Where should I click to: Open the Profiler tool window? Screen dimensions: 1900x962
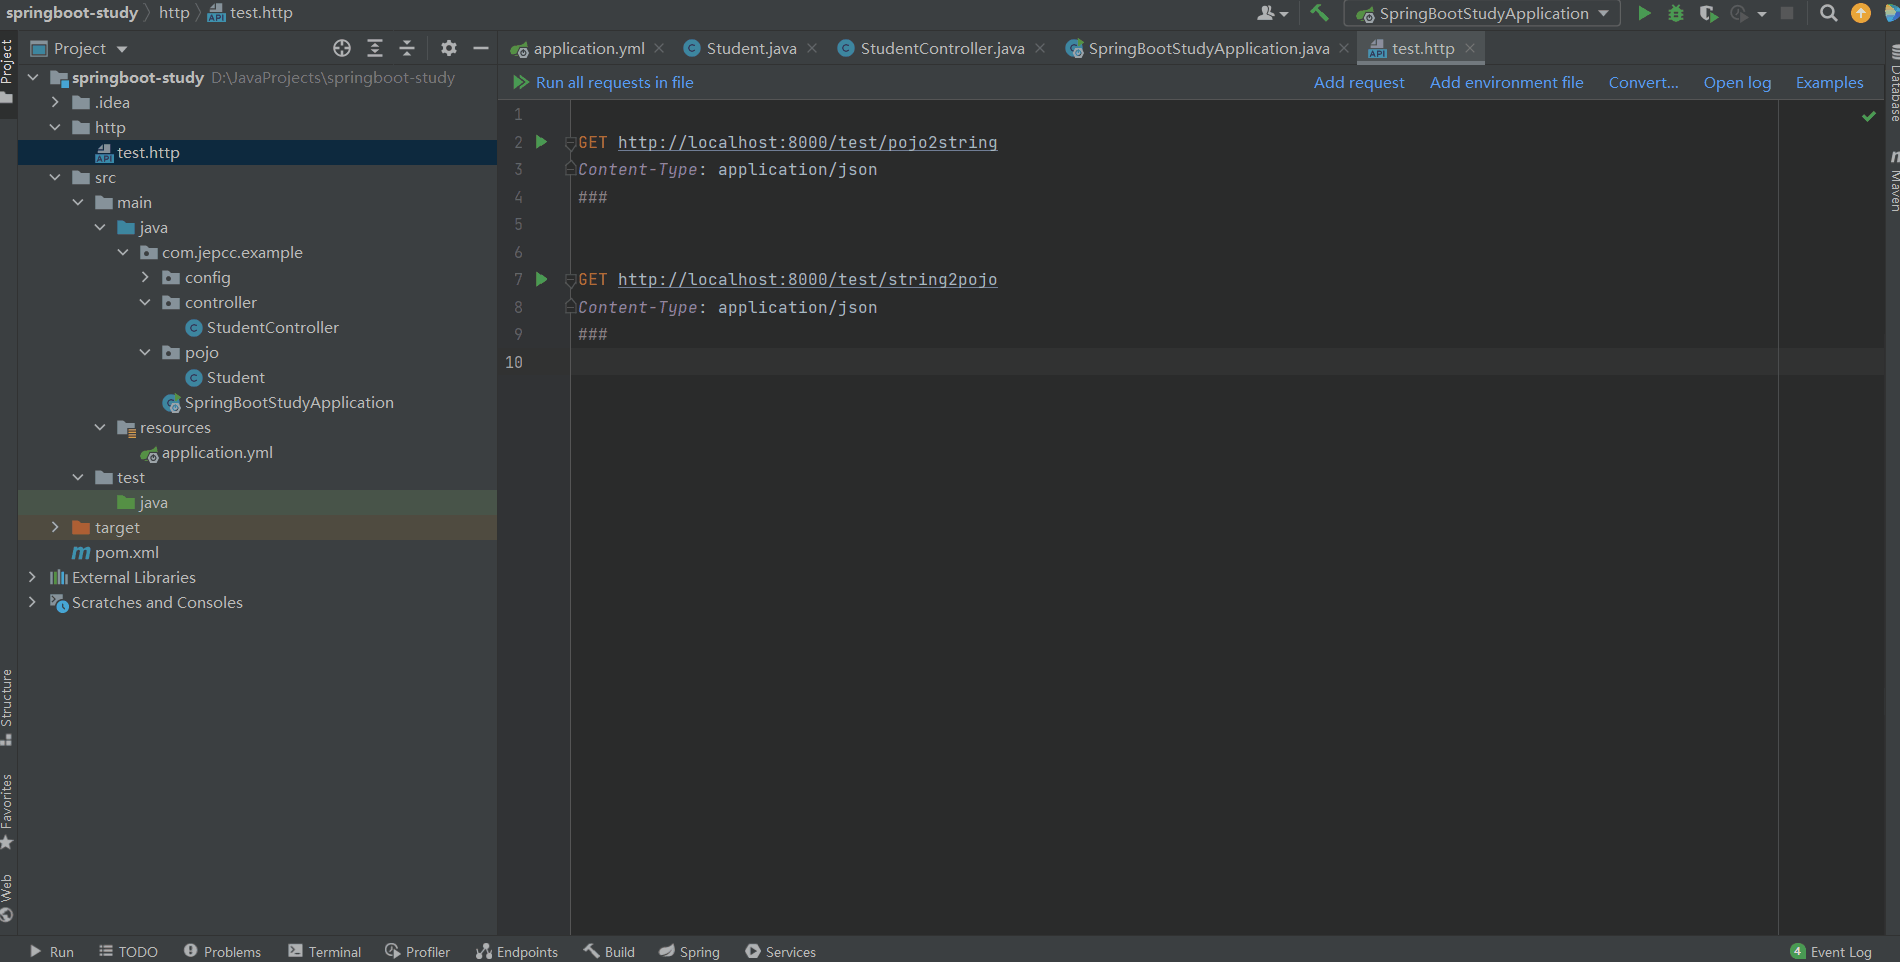pos(417,951)
